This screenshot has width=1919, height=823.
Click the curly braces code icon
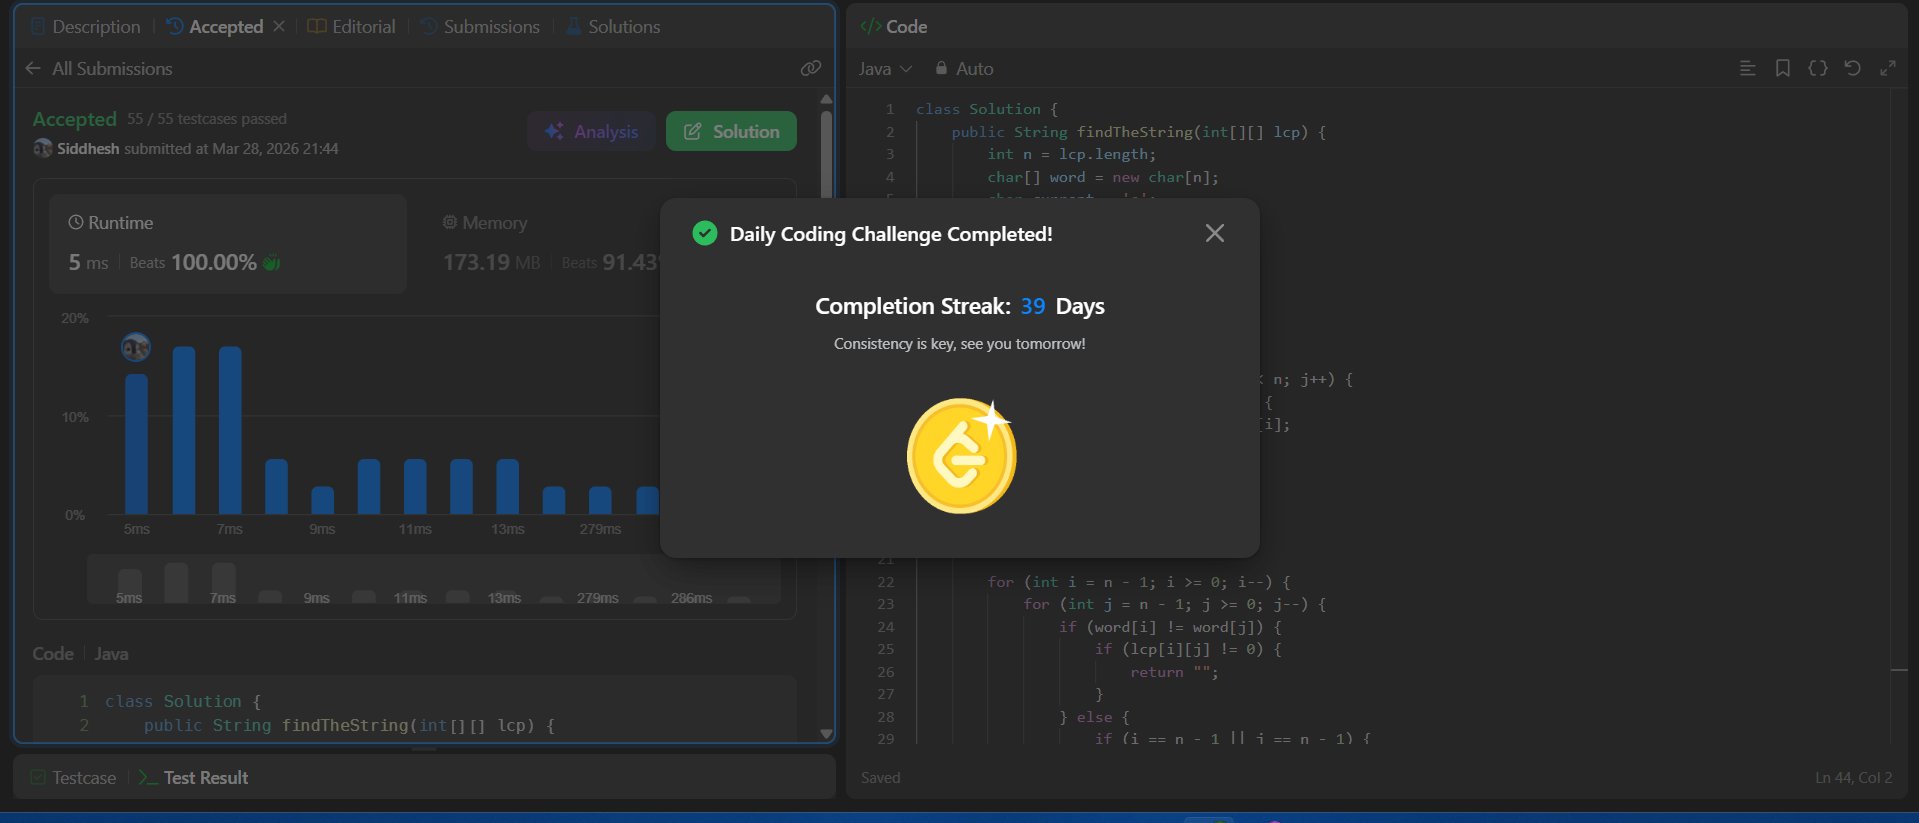[x=1817, y=68]
